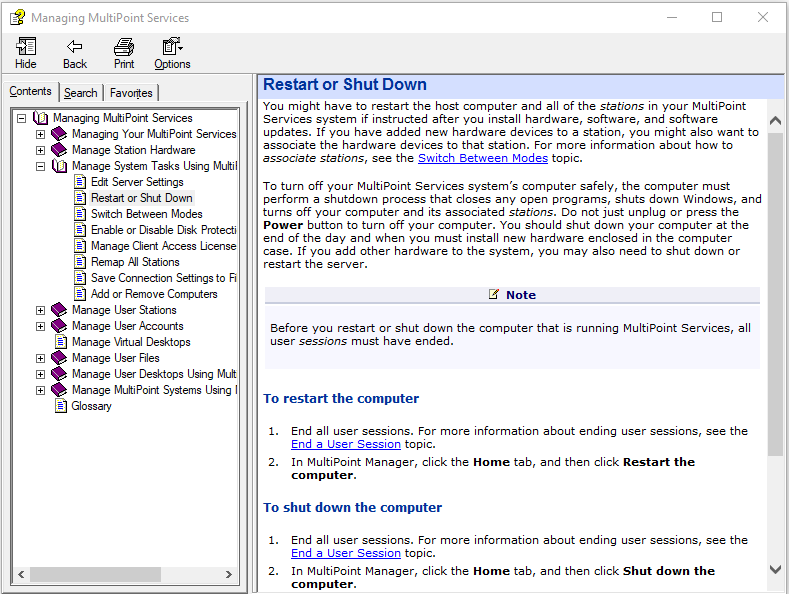This screenshot has width=789, height=594.
Task: Open Manage Client Access License topic
Action: tap(164, 246)
